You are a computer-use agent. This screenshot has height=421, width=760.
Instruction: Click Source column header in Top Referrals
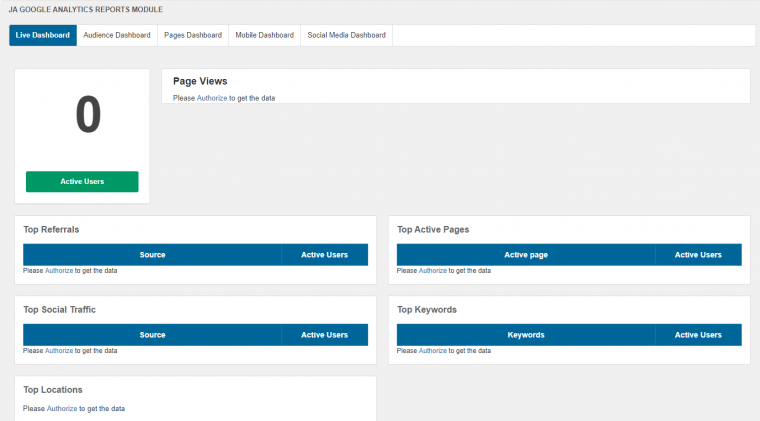[x=152, y=255]
